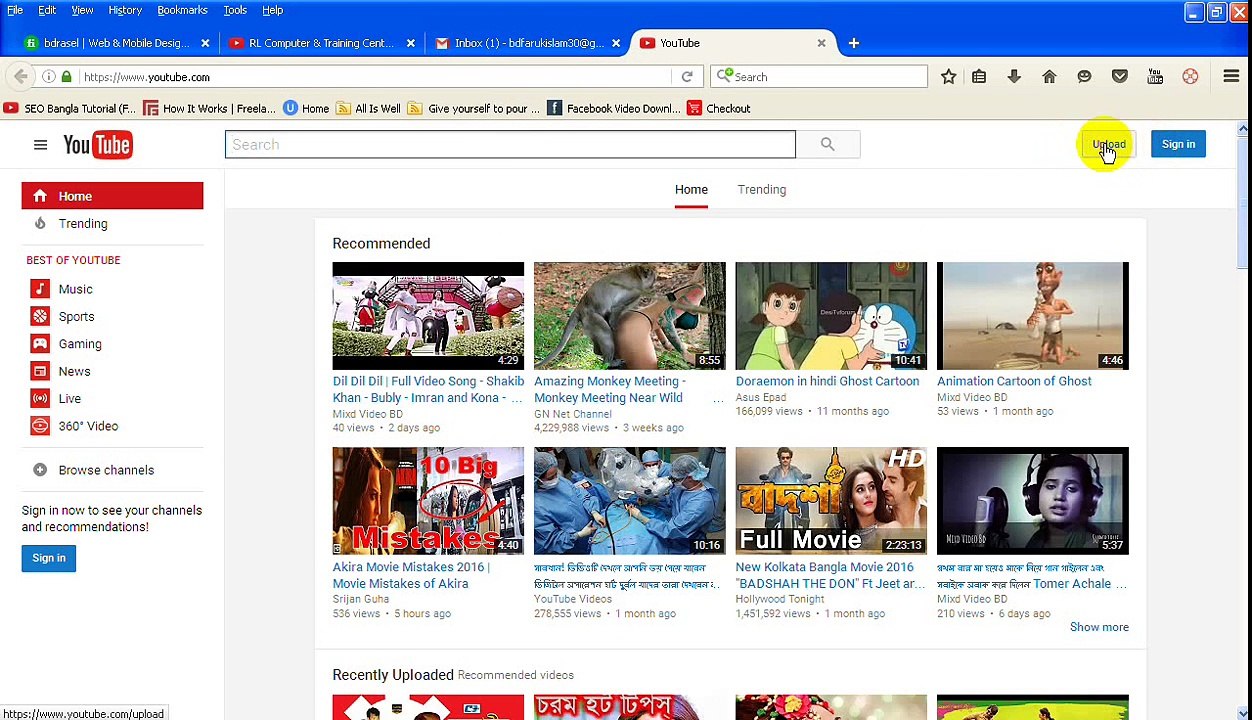
Task: Open the File menu
Action: [x=15, y=10]
